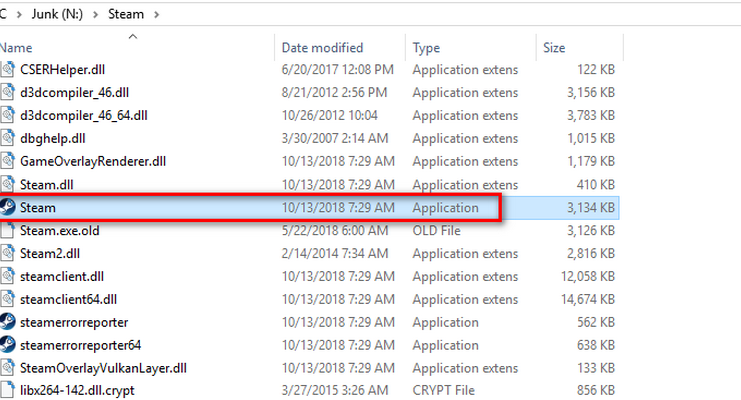Click Steam folder in address path
This screenshot has width=741, height=400.
pos(126,14)
